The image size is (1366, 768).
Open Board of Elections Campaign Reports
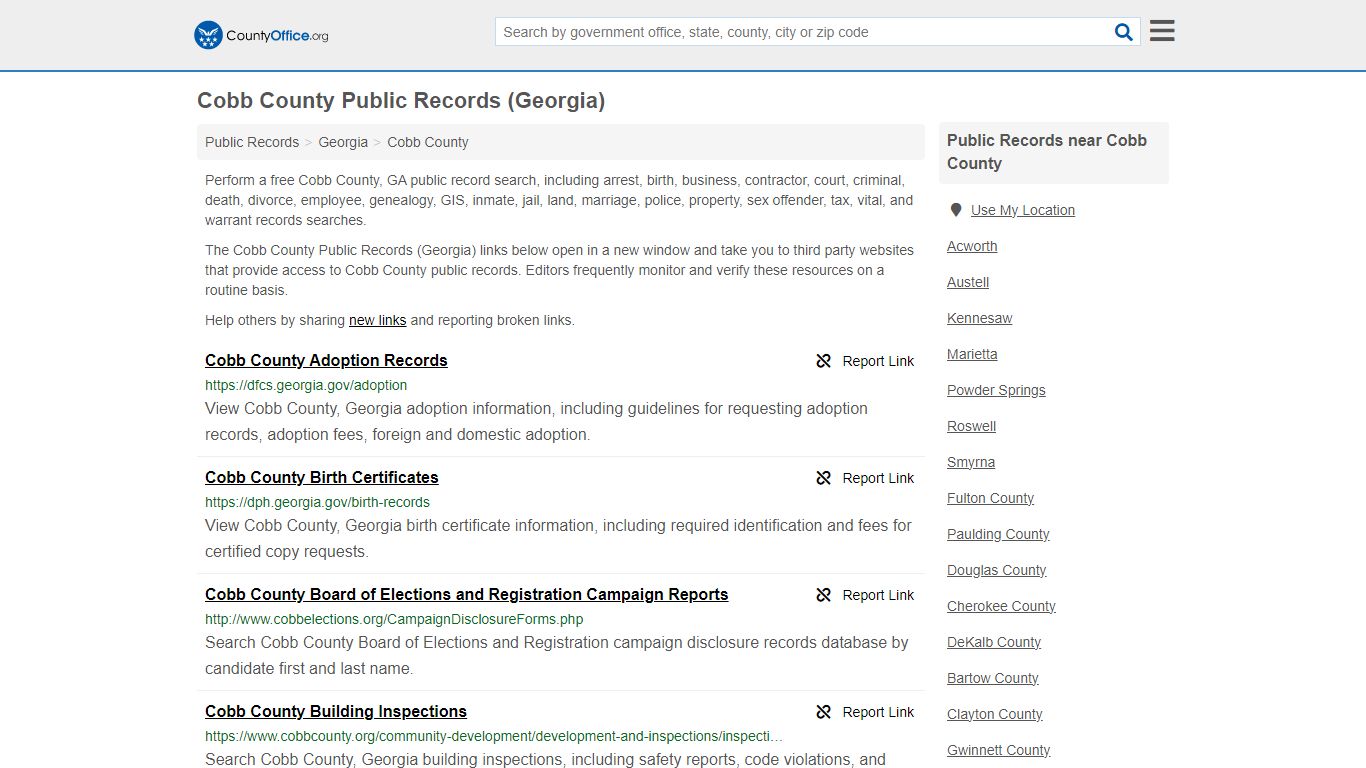467,594
